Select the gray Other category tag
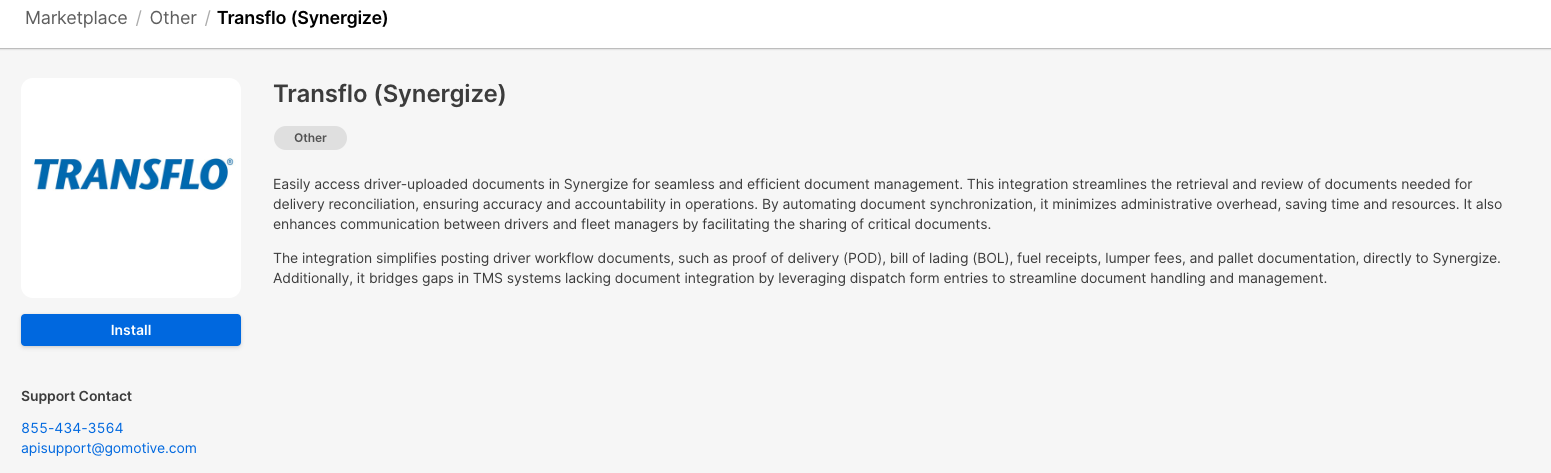The height and width of the screenshot is (473, 1551). tap(310, 138)
